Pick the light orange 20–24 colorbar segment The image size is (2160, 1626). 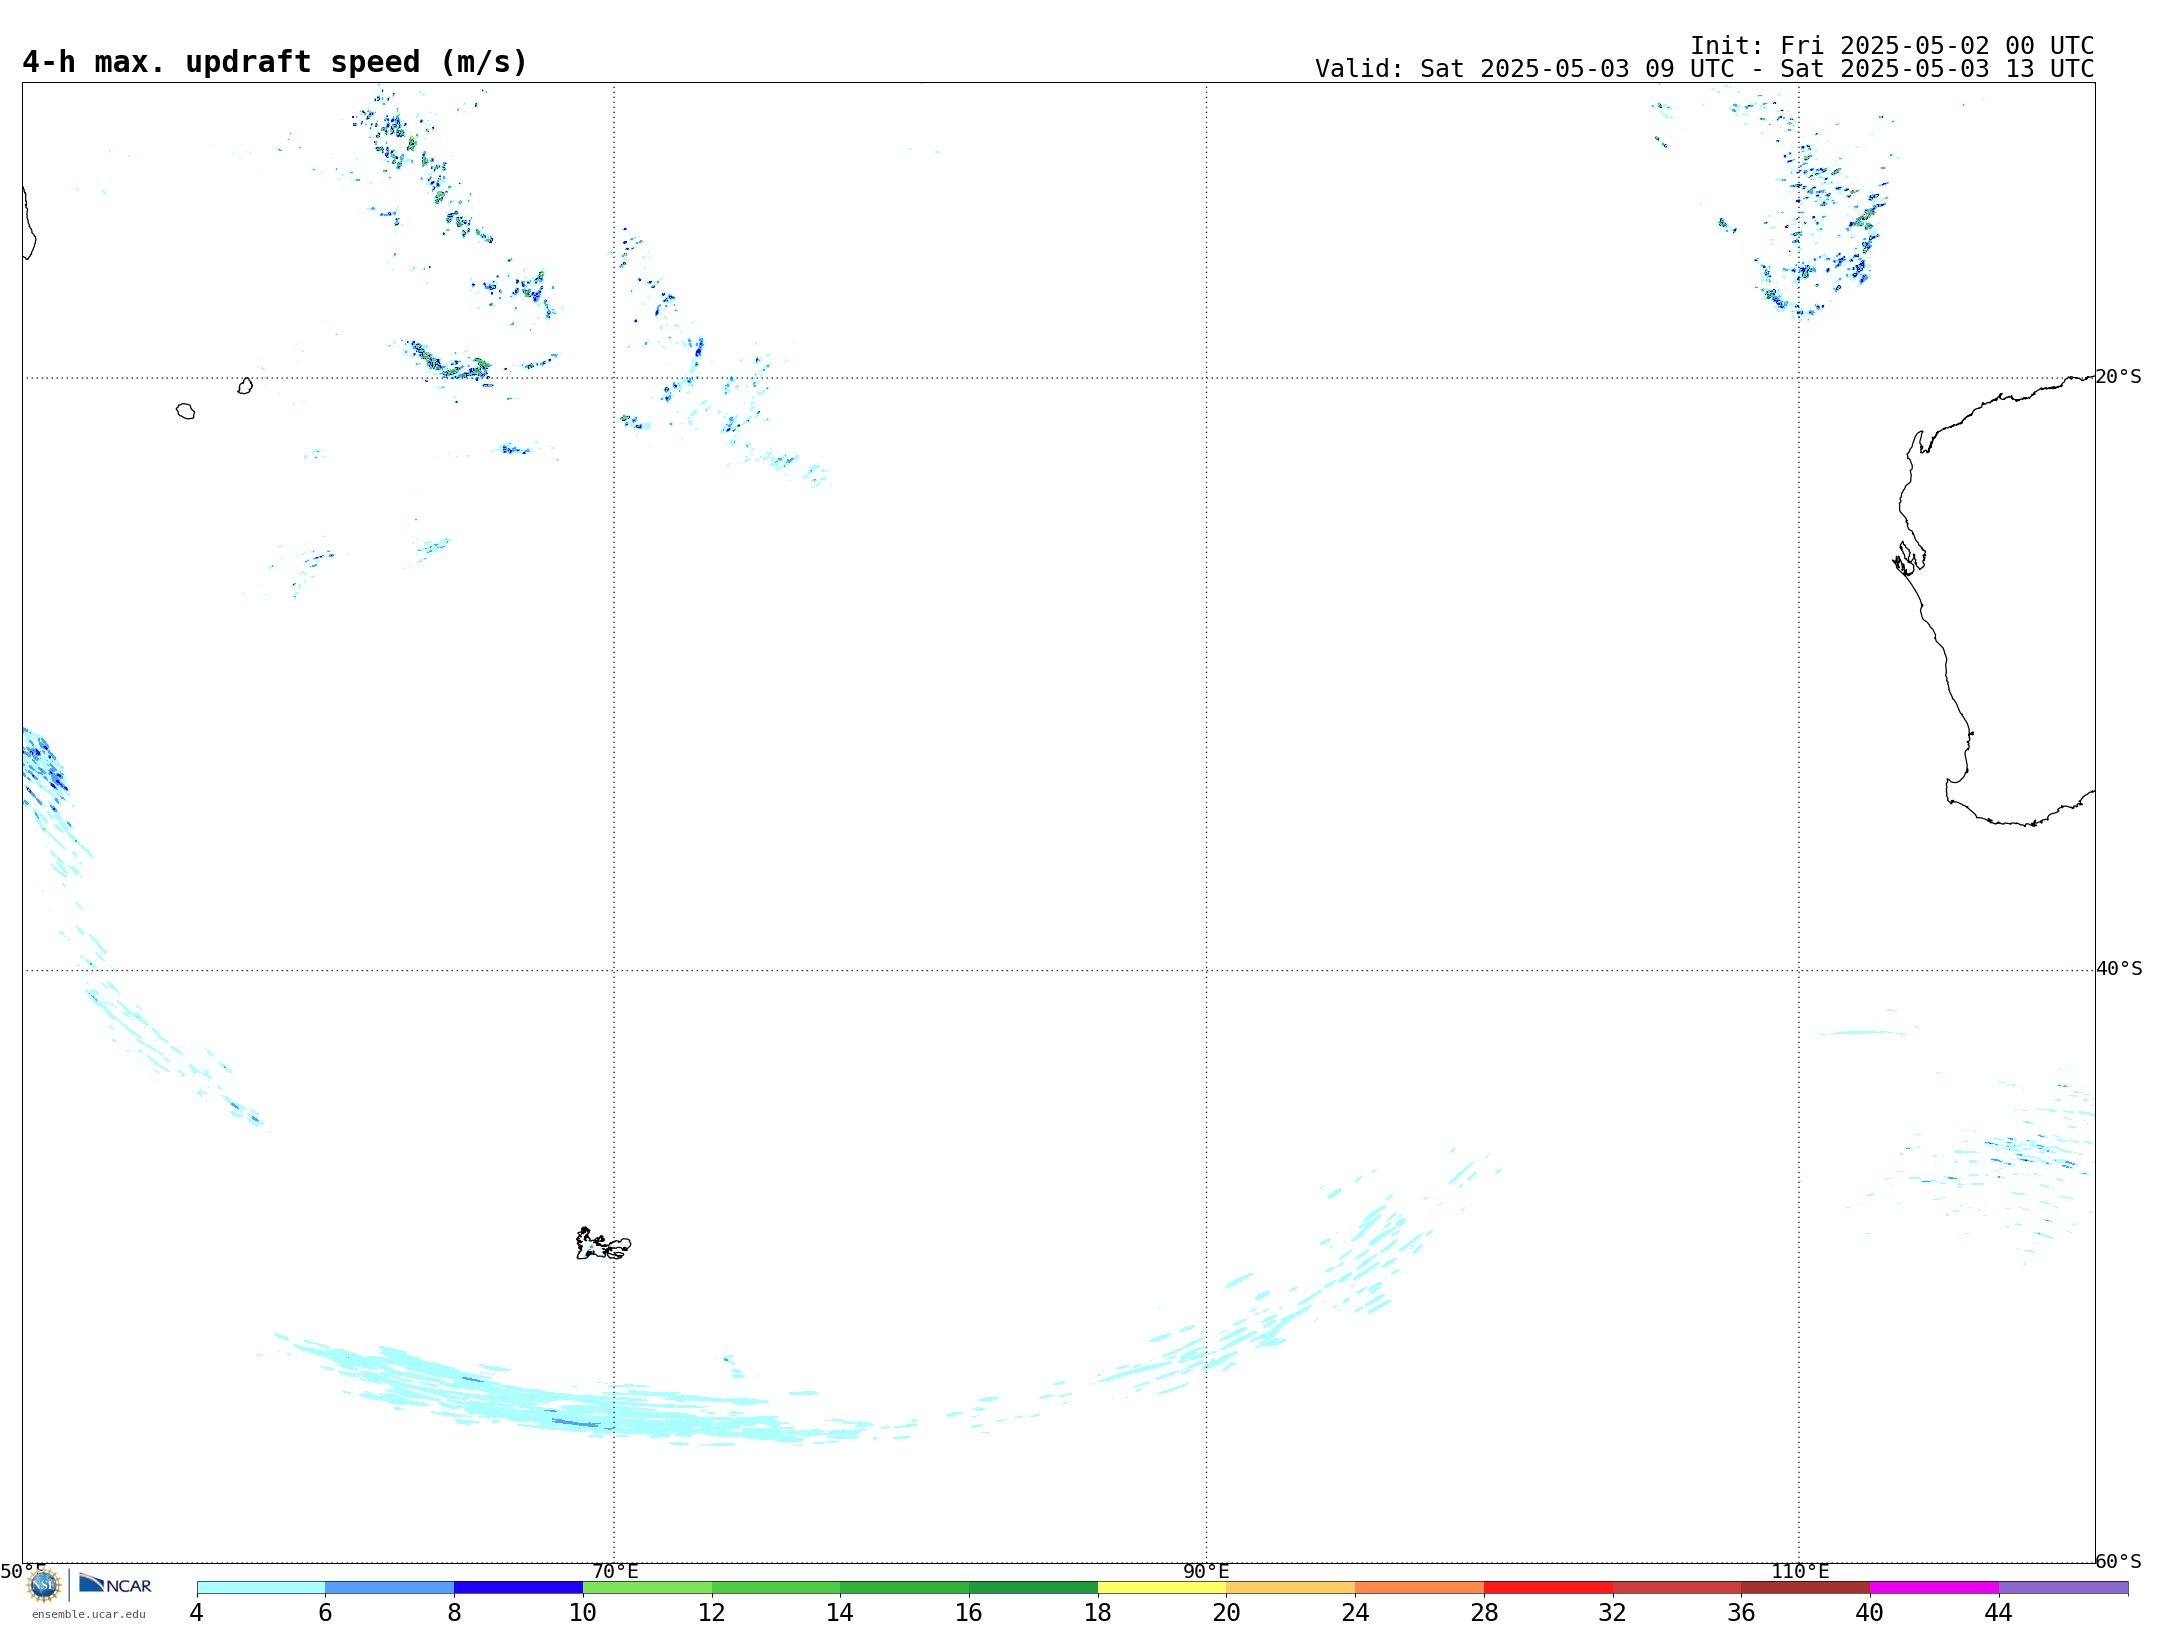pyautogui.click(x=1291, y=1587)
